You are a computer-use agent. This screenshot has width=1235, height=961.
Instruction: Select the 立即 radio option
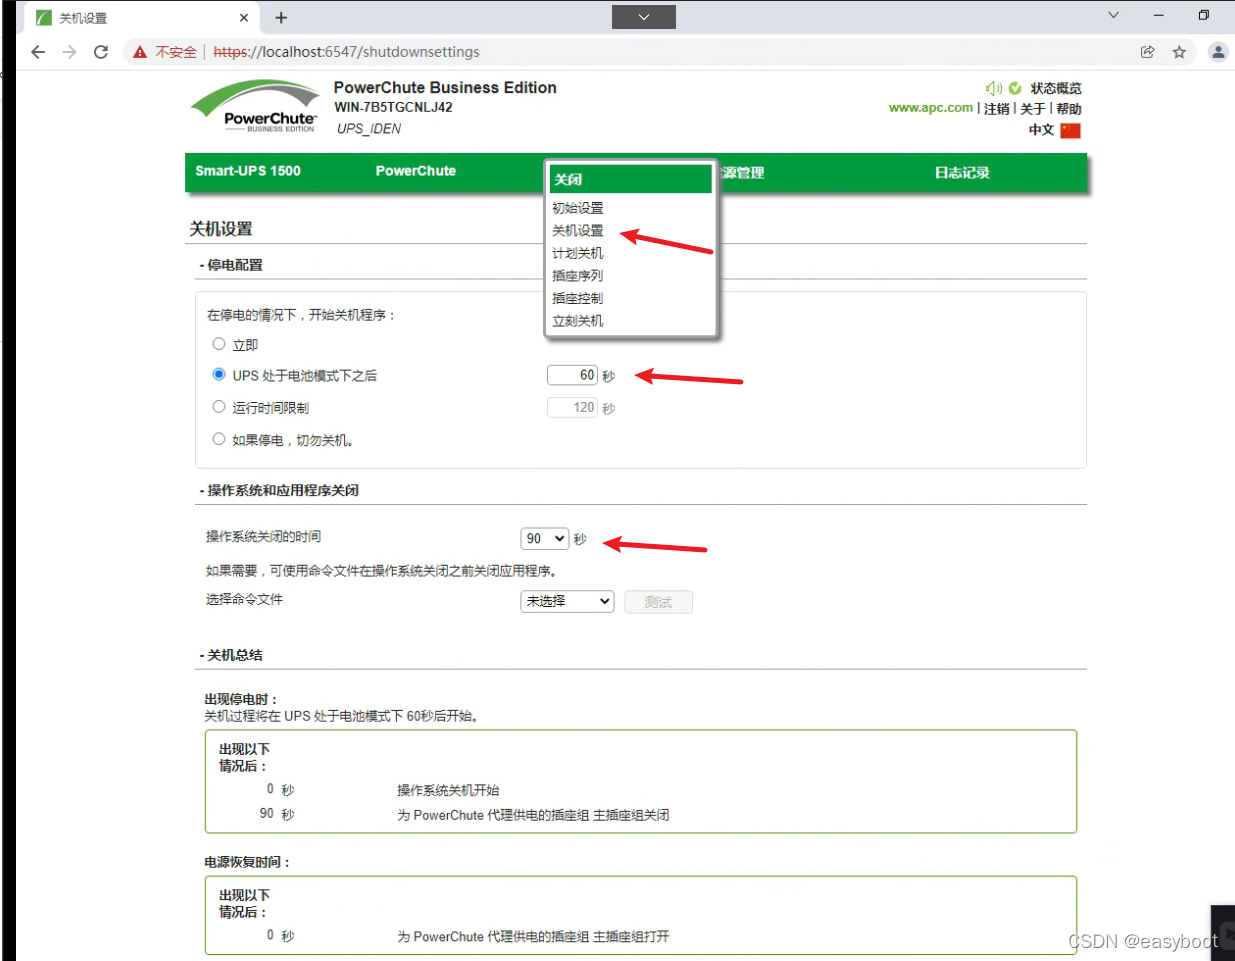coord(219,344)
